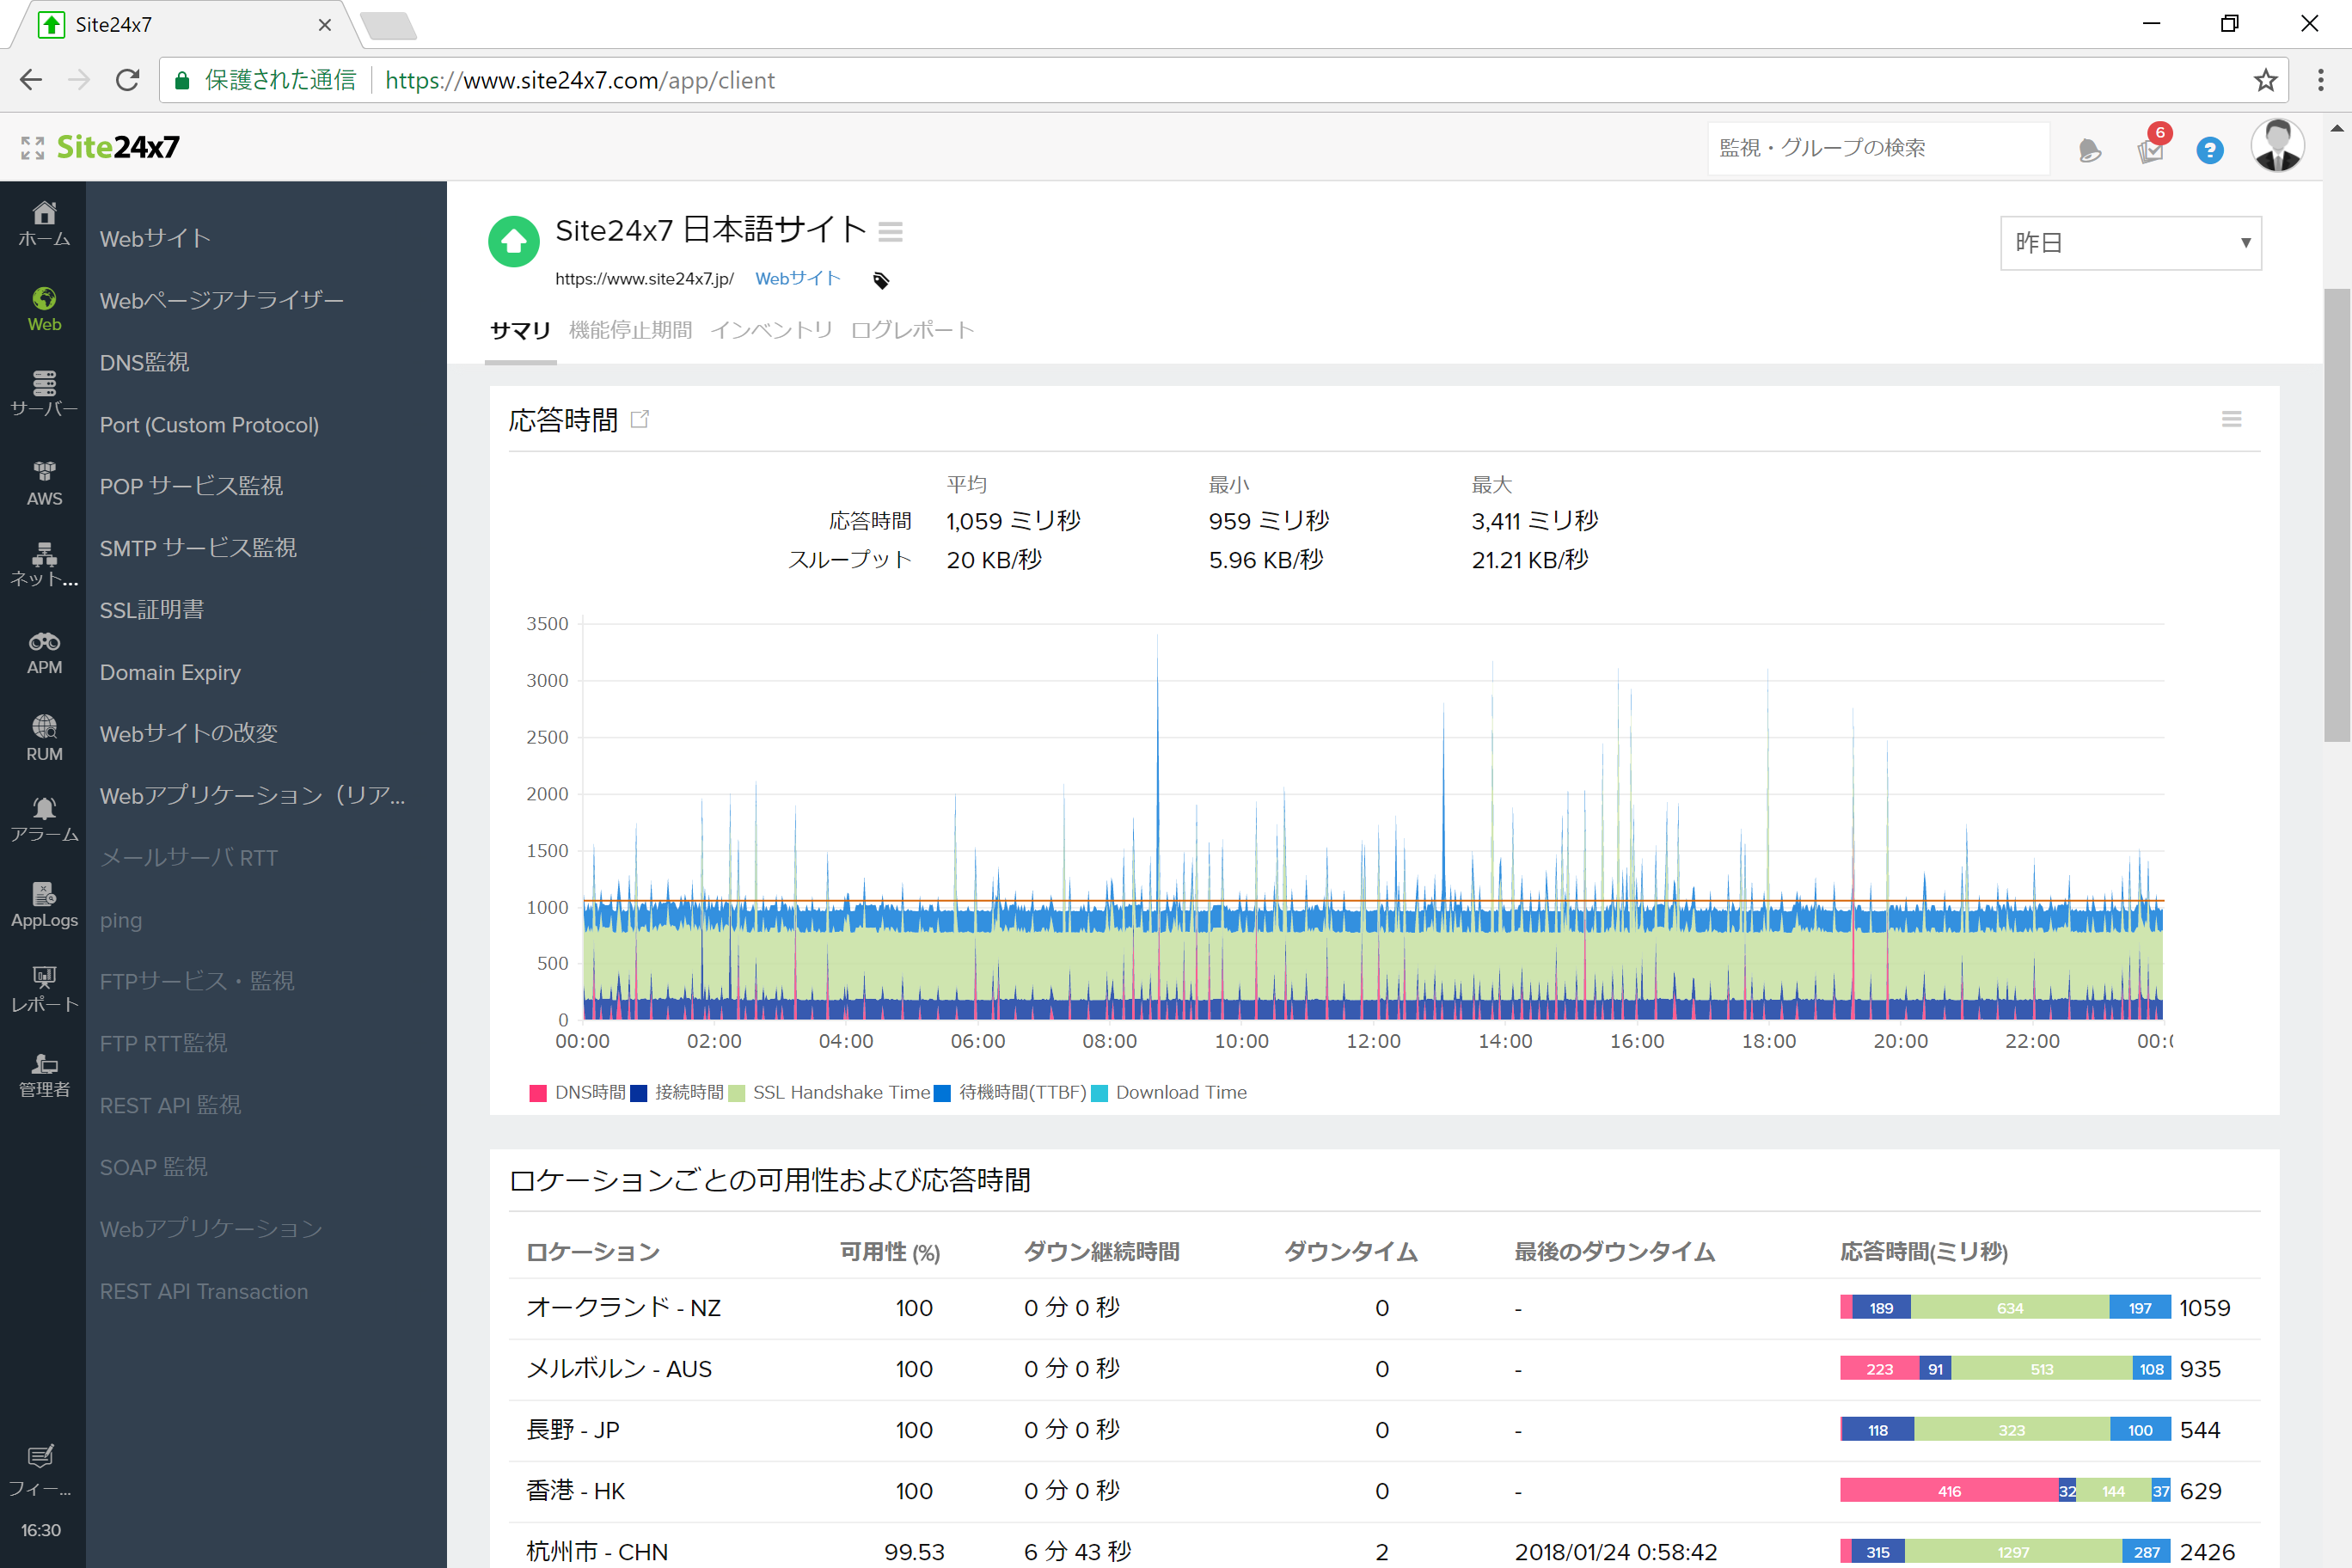Toggle SSL Handshake Time legend series
The image size is (2352, 1568).
point(831,1092)
